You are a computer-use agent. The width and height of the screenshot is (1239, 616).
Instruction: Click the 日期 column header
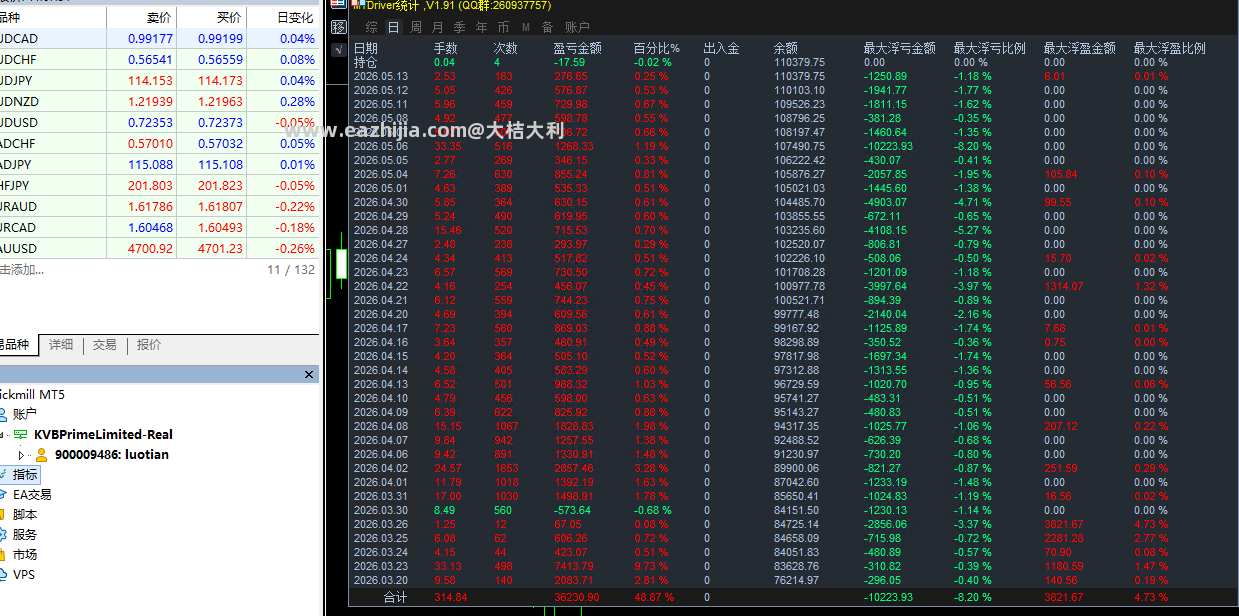coord(366,48)
